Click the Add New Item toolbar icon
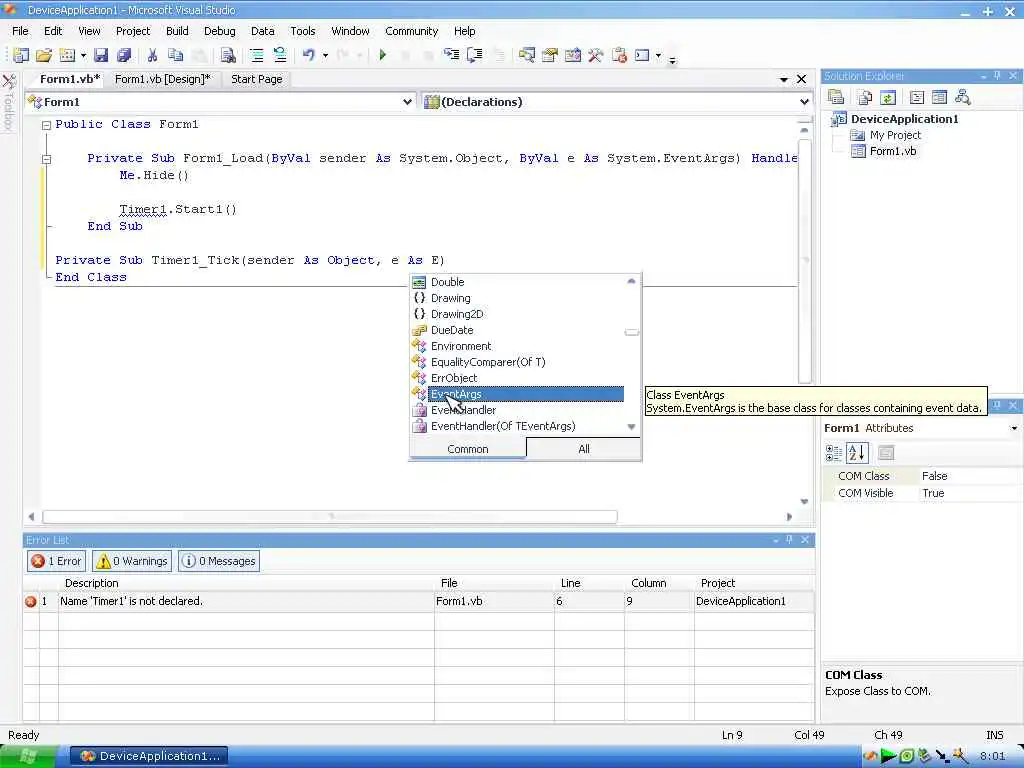 click(x=67, y=56)
